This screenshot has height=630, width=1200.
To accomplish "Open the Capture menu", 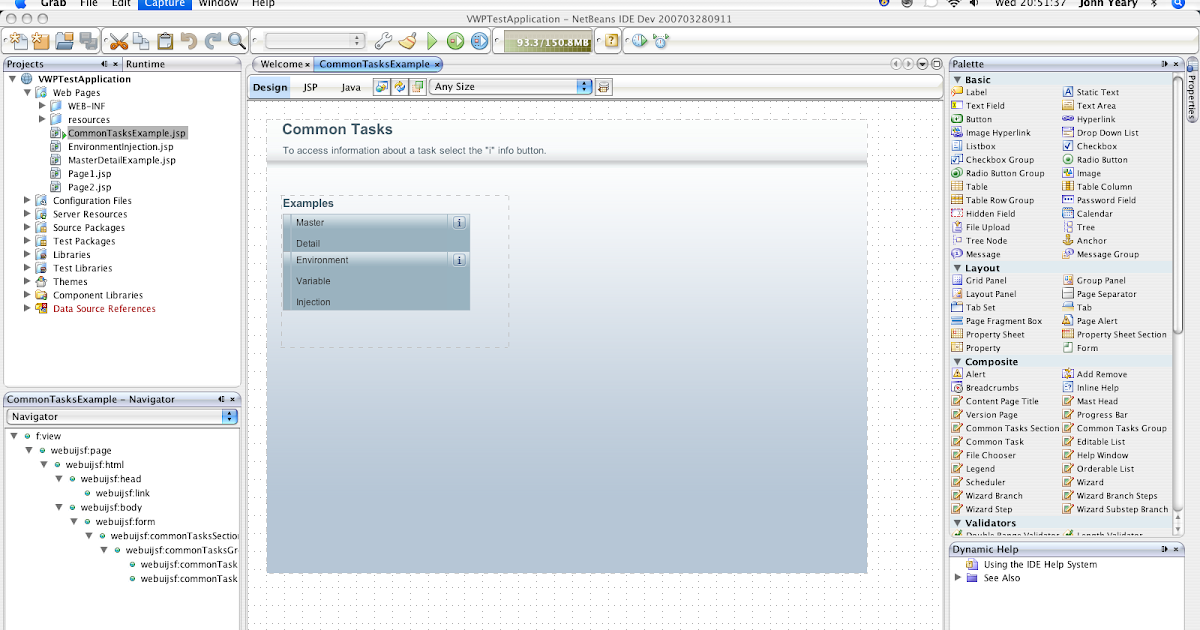I will (164, 4).
